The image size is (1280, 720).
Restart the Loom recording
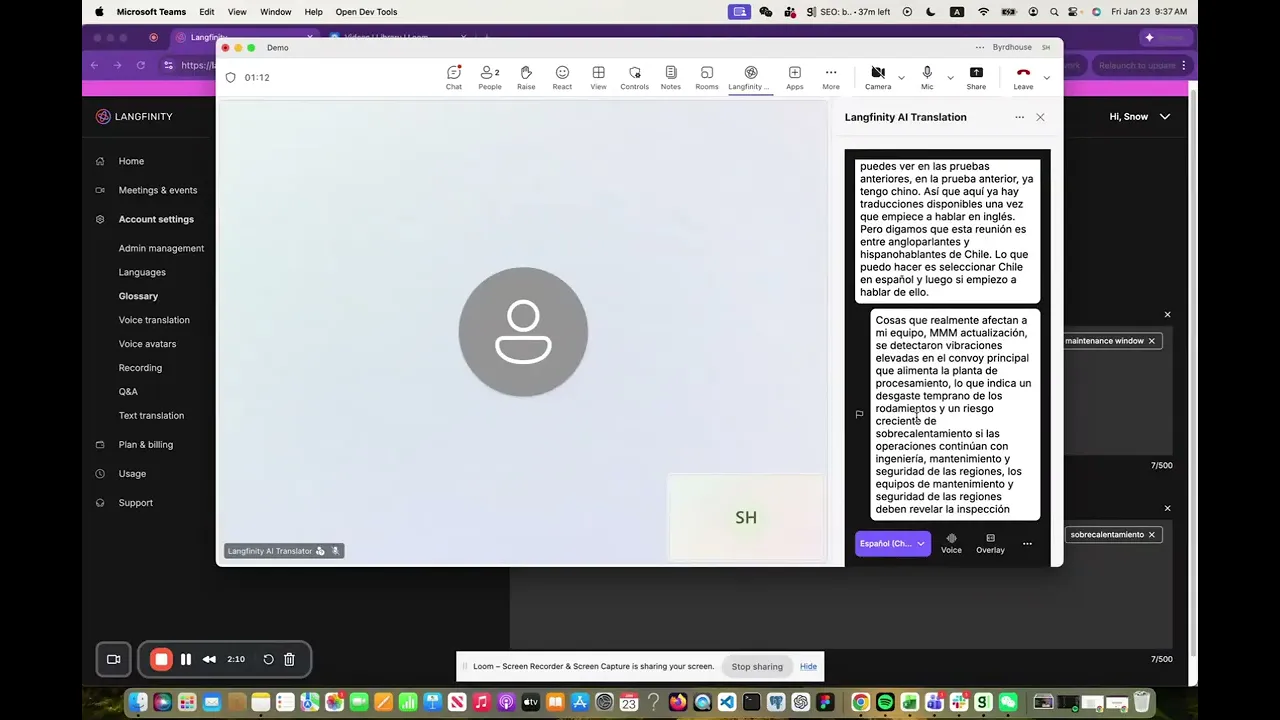click(268, 659)
